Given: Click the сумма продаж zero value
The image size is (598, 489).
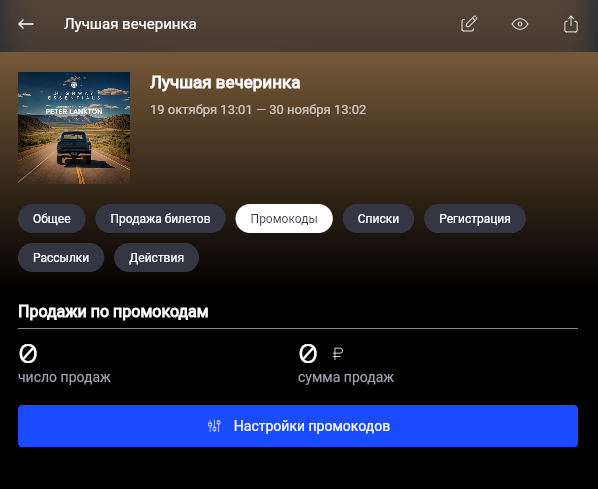Looking at the screenshot, I should click(x=308, y=353).
